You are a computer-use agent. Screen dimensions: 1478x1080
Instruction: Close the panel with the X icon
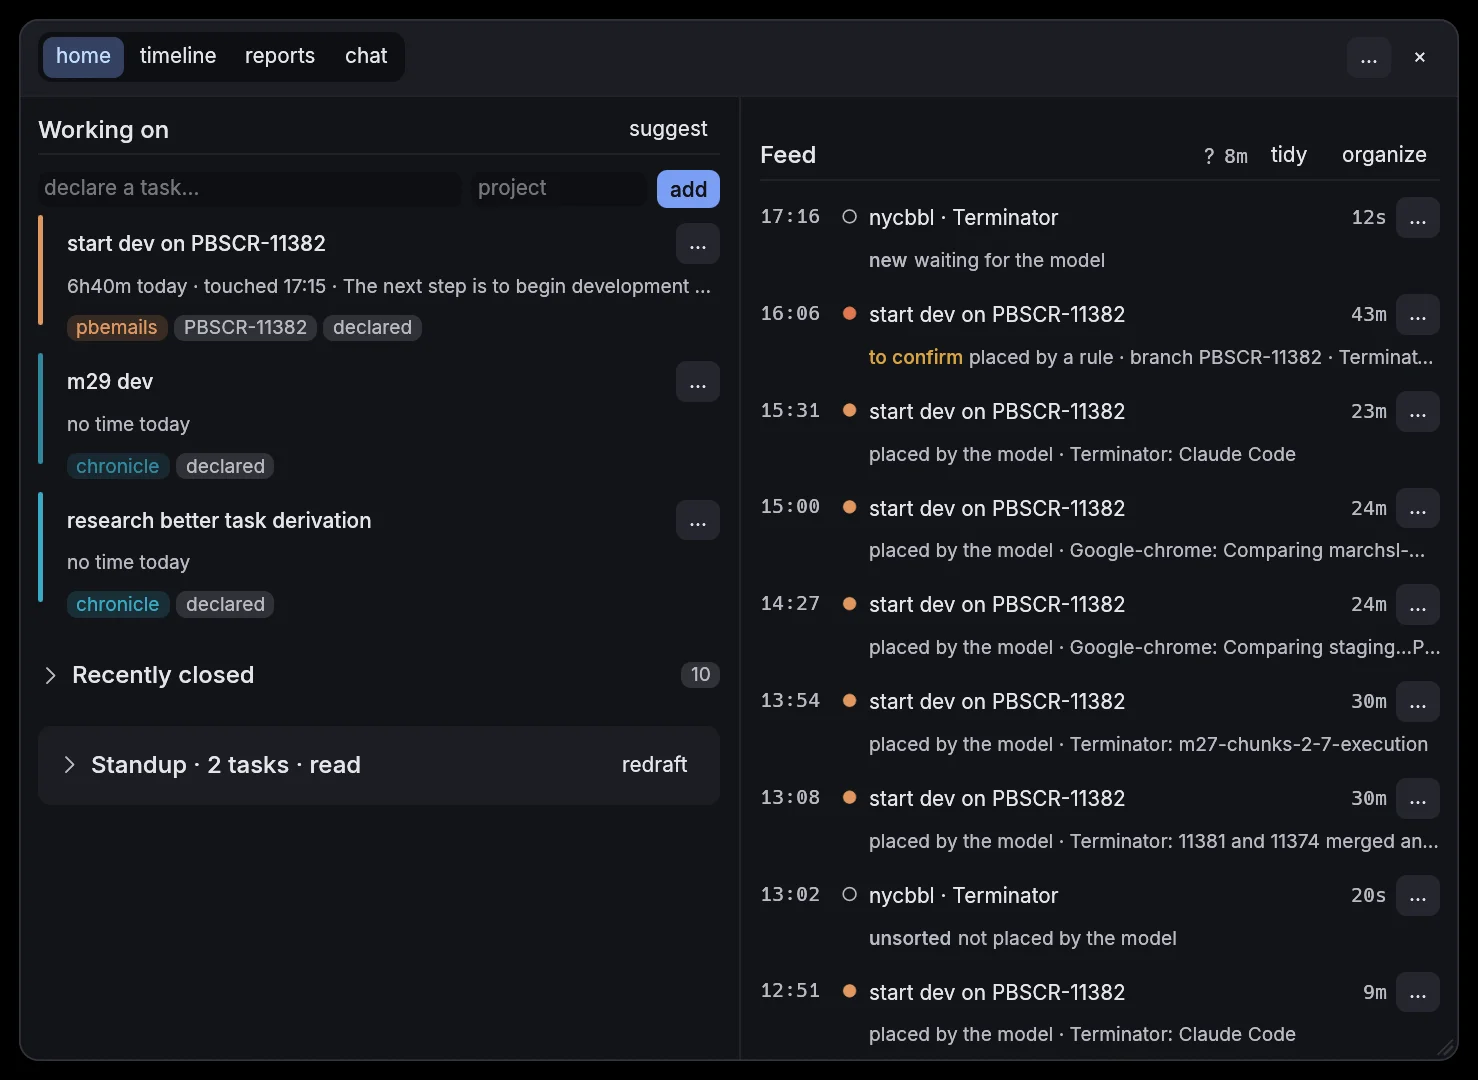[1419, 57]
